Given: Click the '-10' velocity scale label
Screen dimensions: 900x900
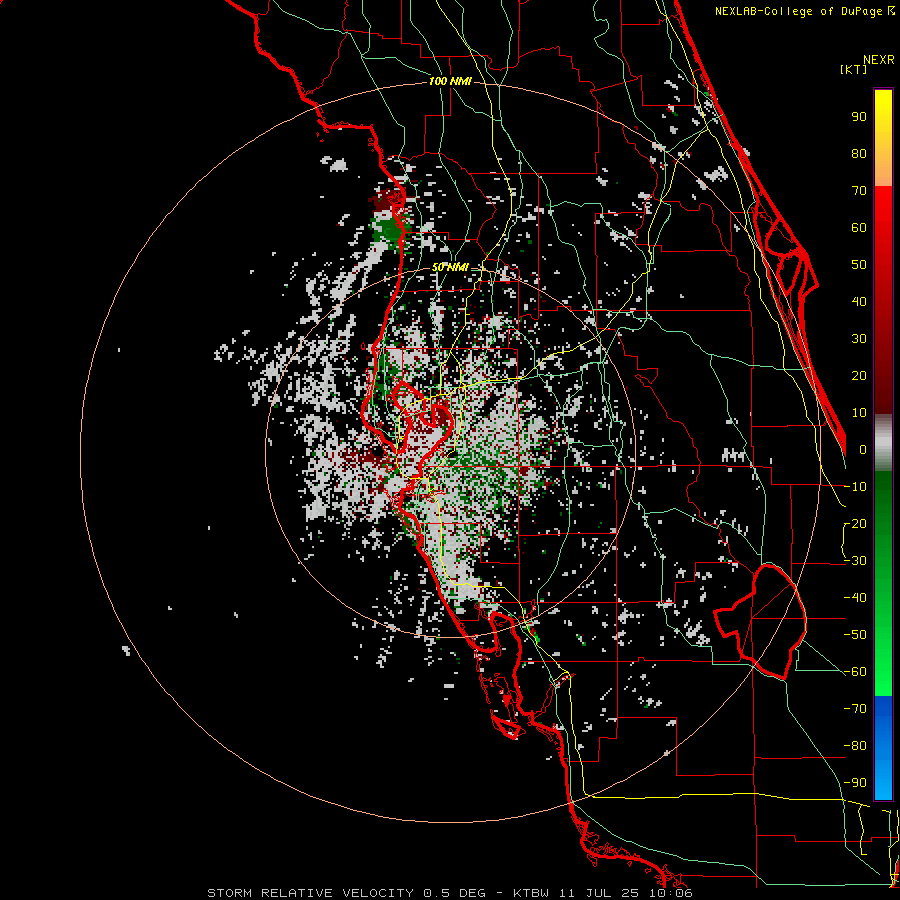Looking at the screenshot, I should 855,487.
